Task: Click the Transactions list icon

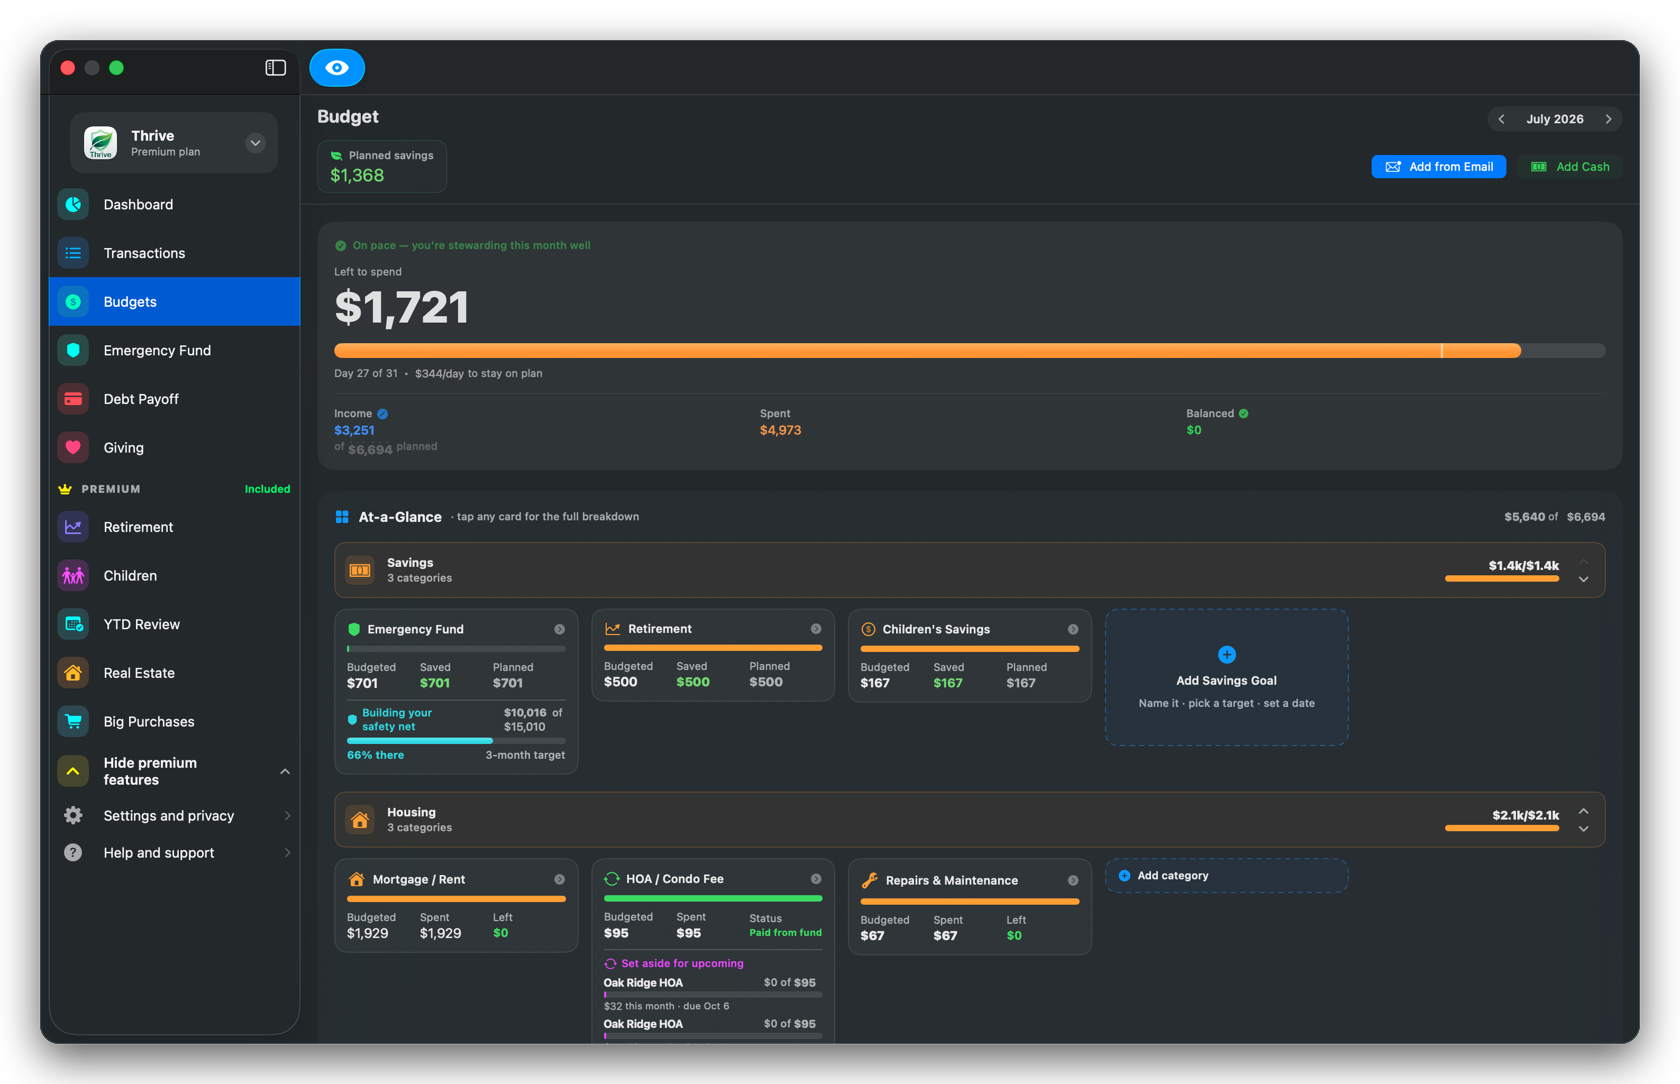Action: 73,253
